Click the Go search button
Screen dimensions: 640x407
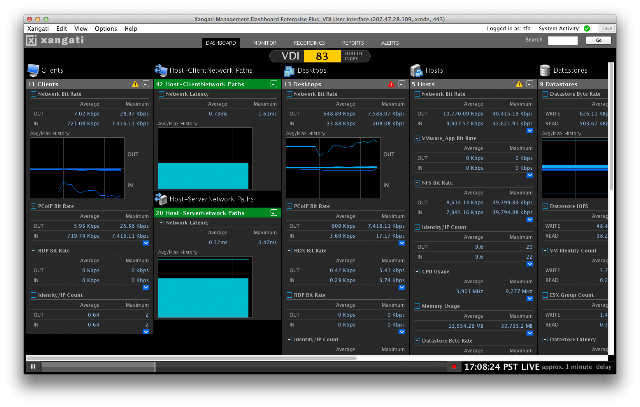tap(598, 40)
